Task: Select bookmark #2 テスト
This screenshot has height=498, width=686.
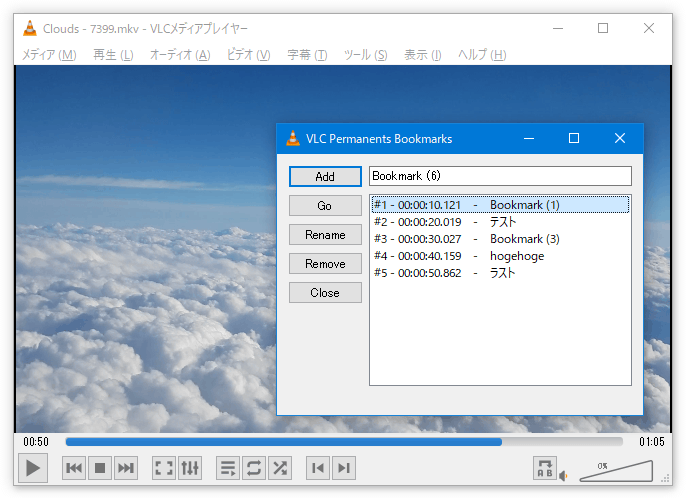Action: (x=500, y=222)
